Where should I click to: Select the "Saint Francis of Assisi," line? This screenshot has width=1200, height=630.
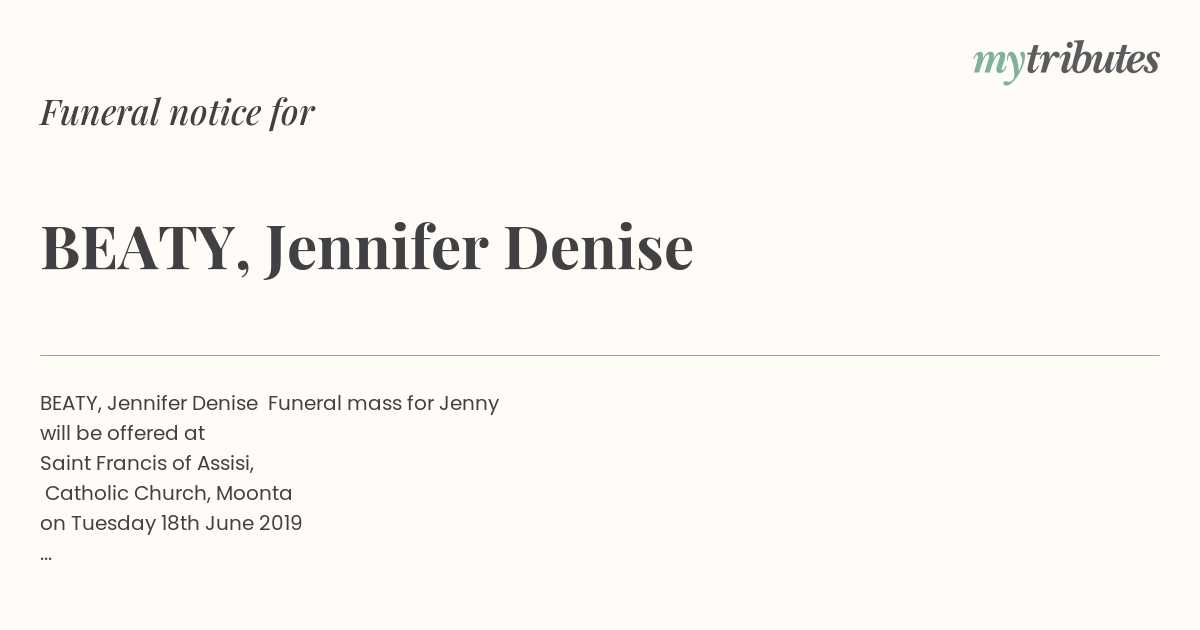coord(147,464)
